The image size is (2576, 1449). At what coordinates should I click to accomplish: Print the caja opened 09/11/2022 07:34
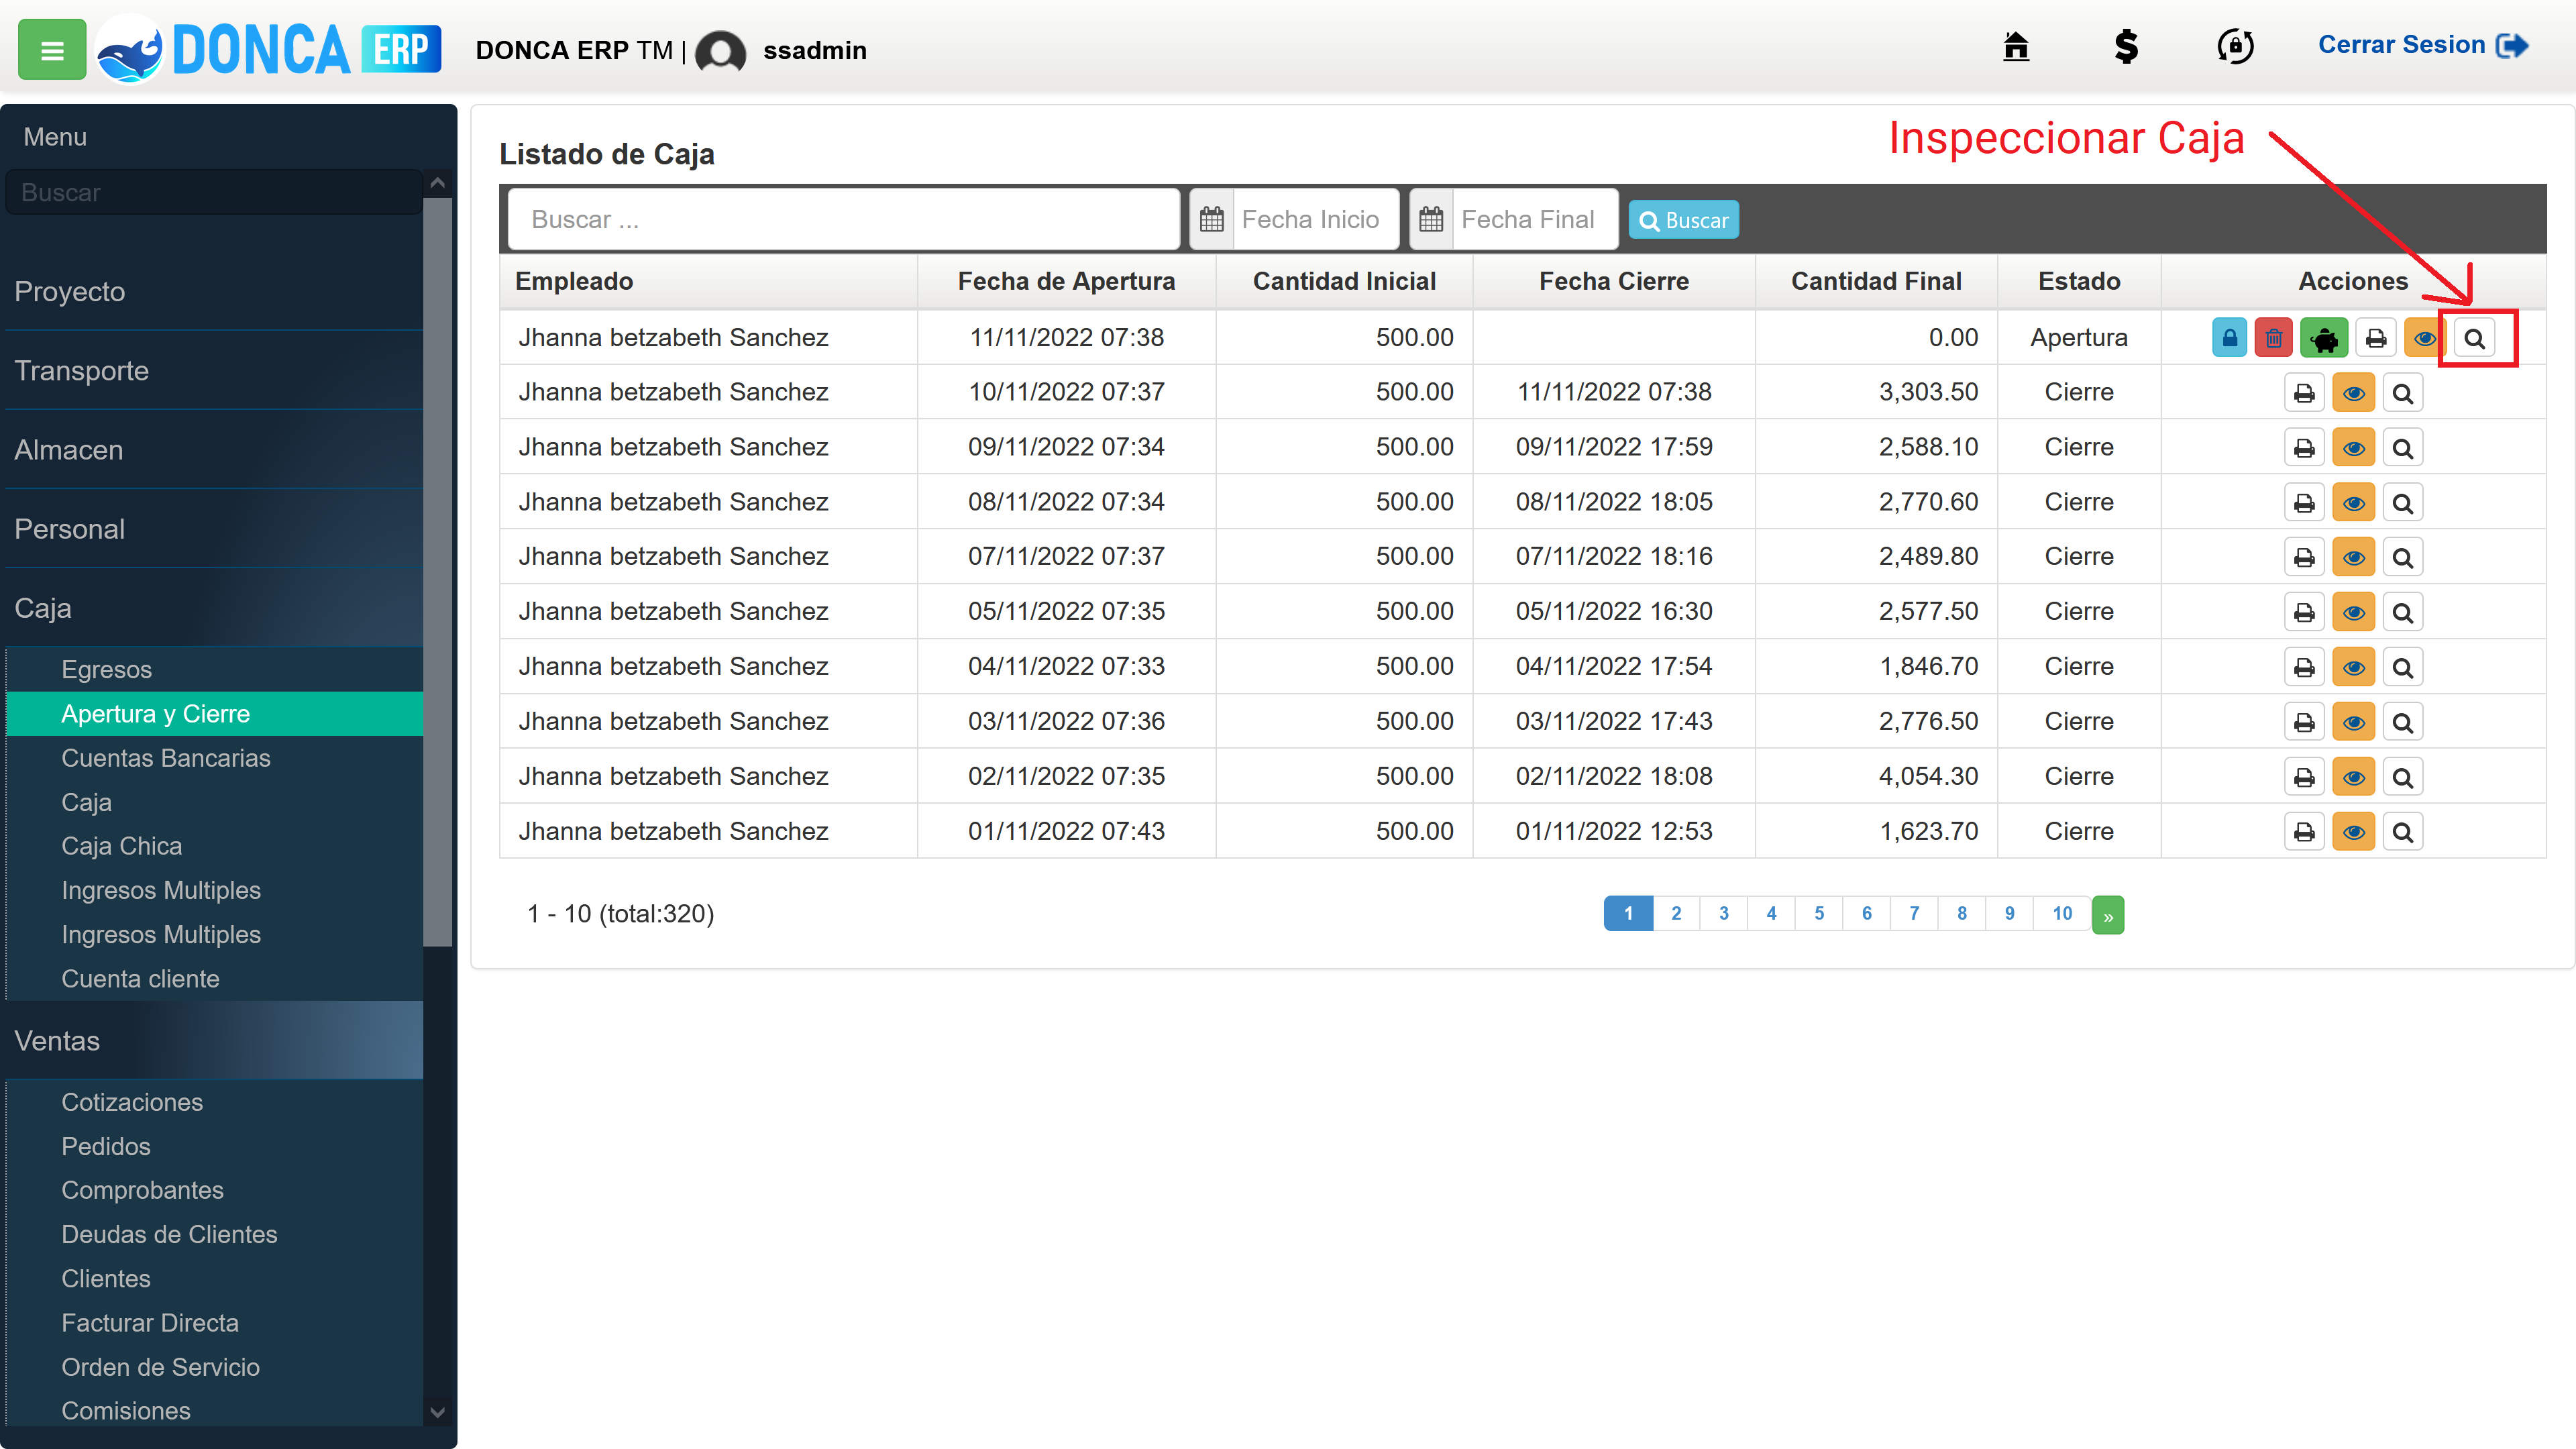2304,448
